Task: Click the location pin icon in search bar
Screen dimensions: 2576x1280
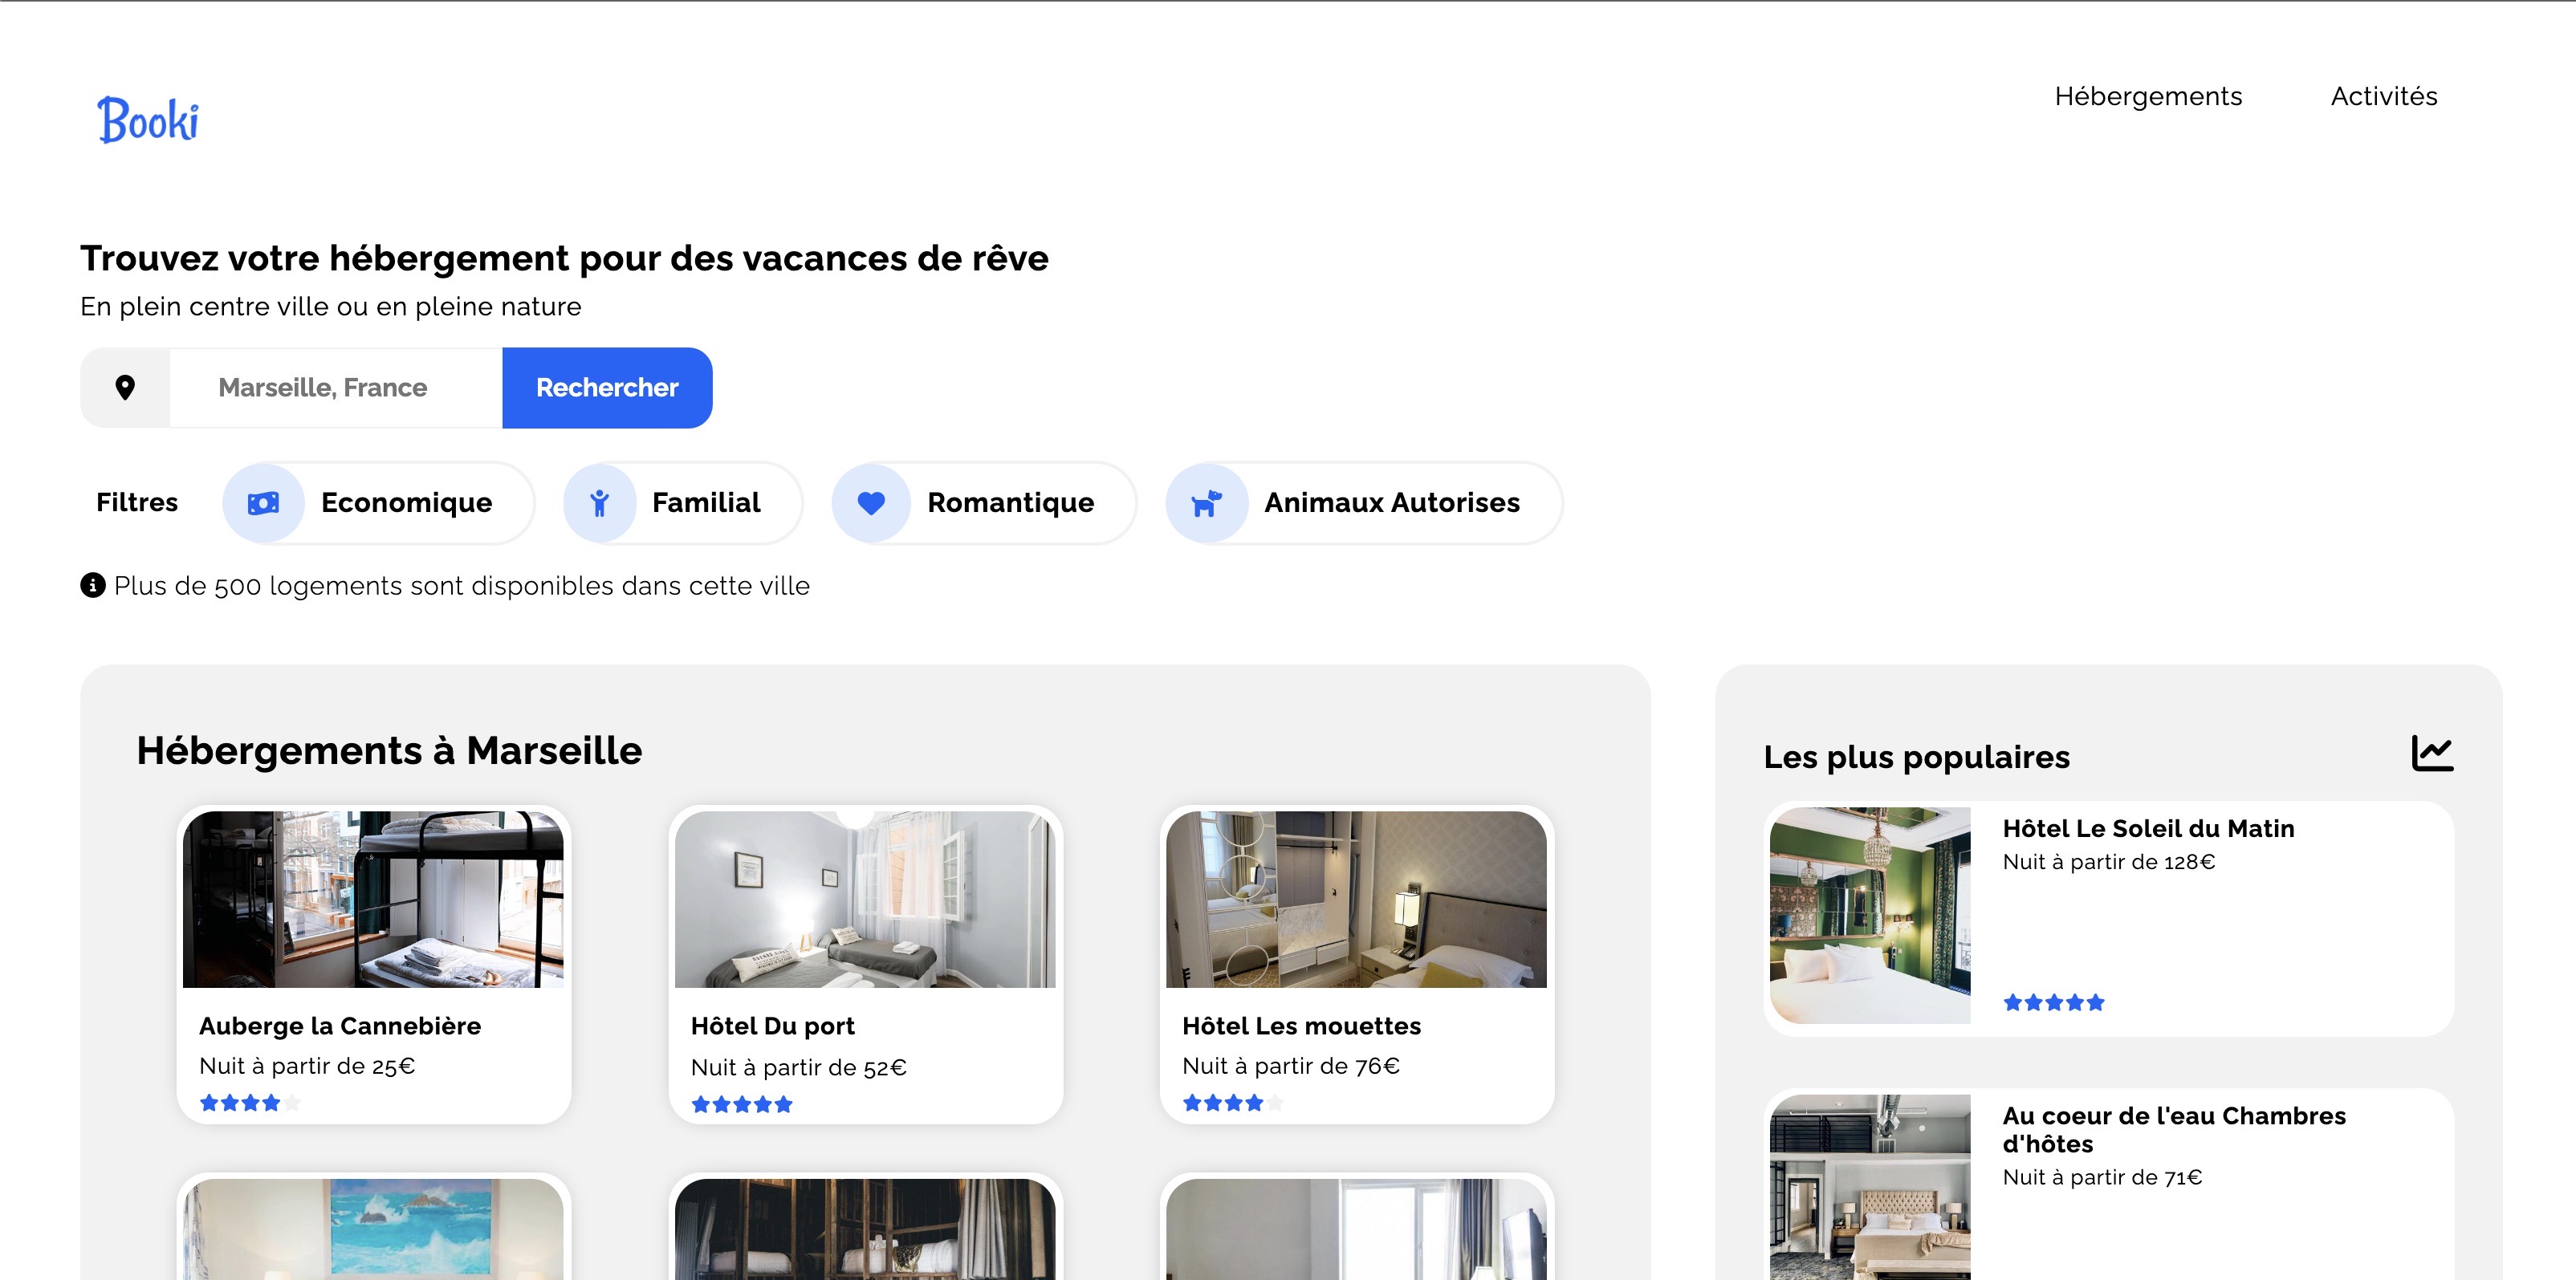Action: point(125,388)
